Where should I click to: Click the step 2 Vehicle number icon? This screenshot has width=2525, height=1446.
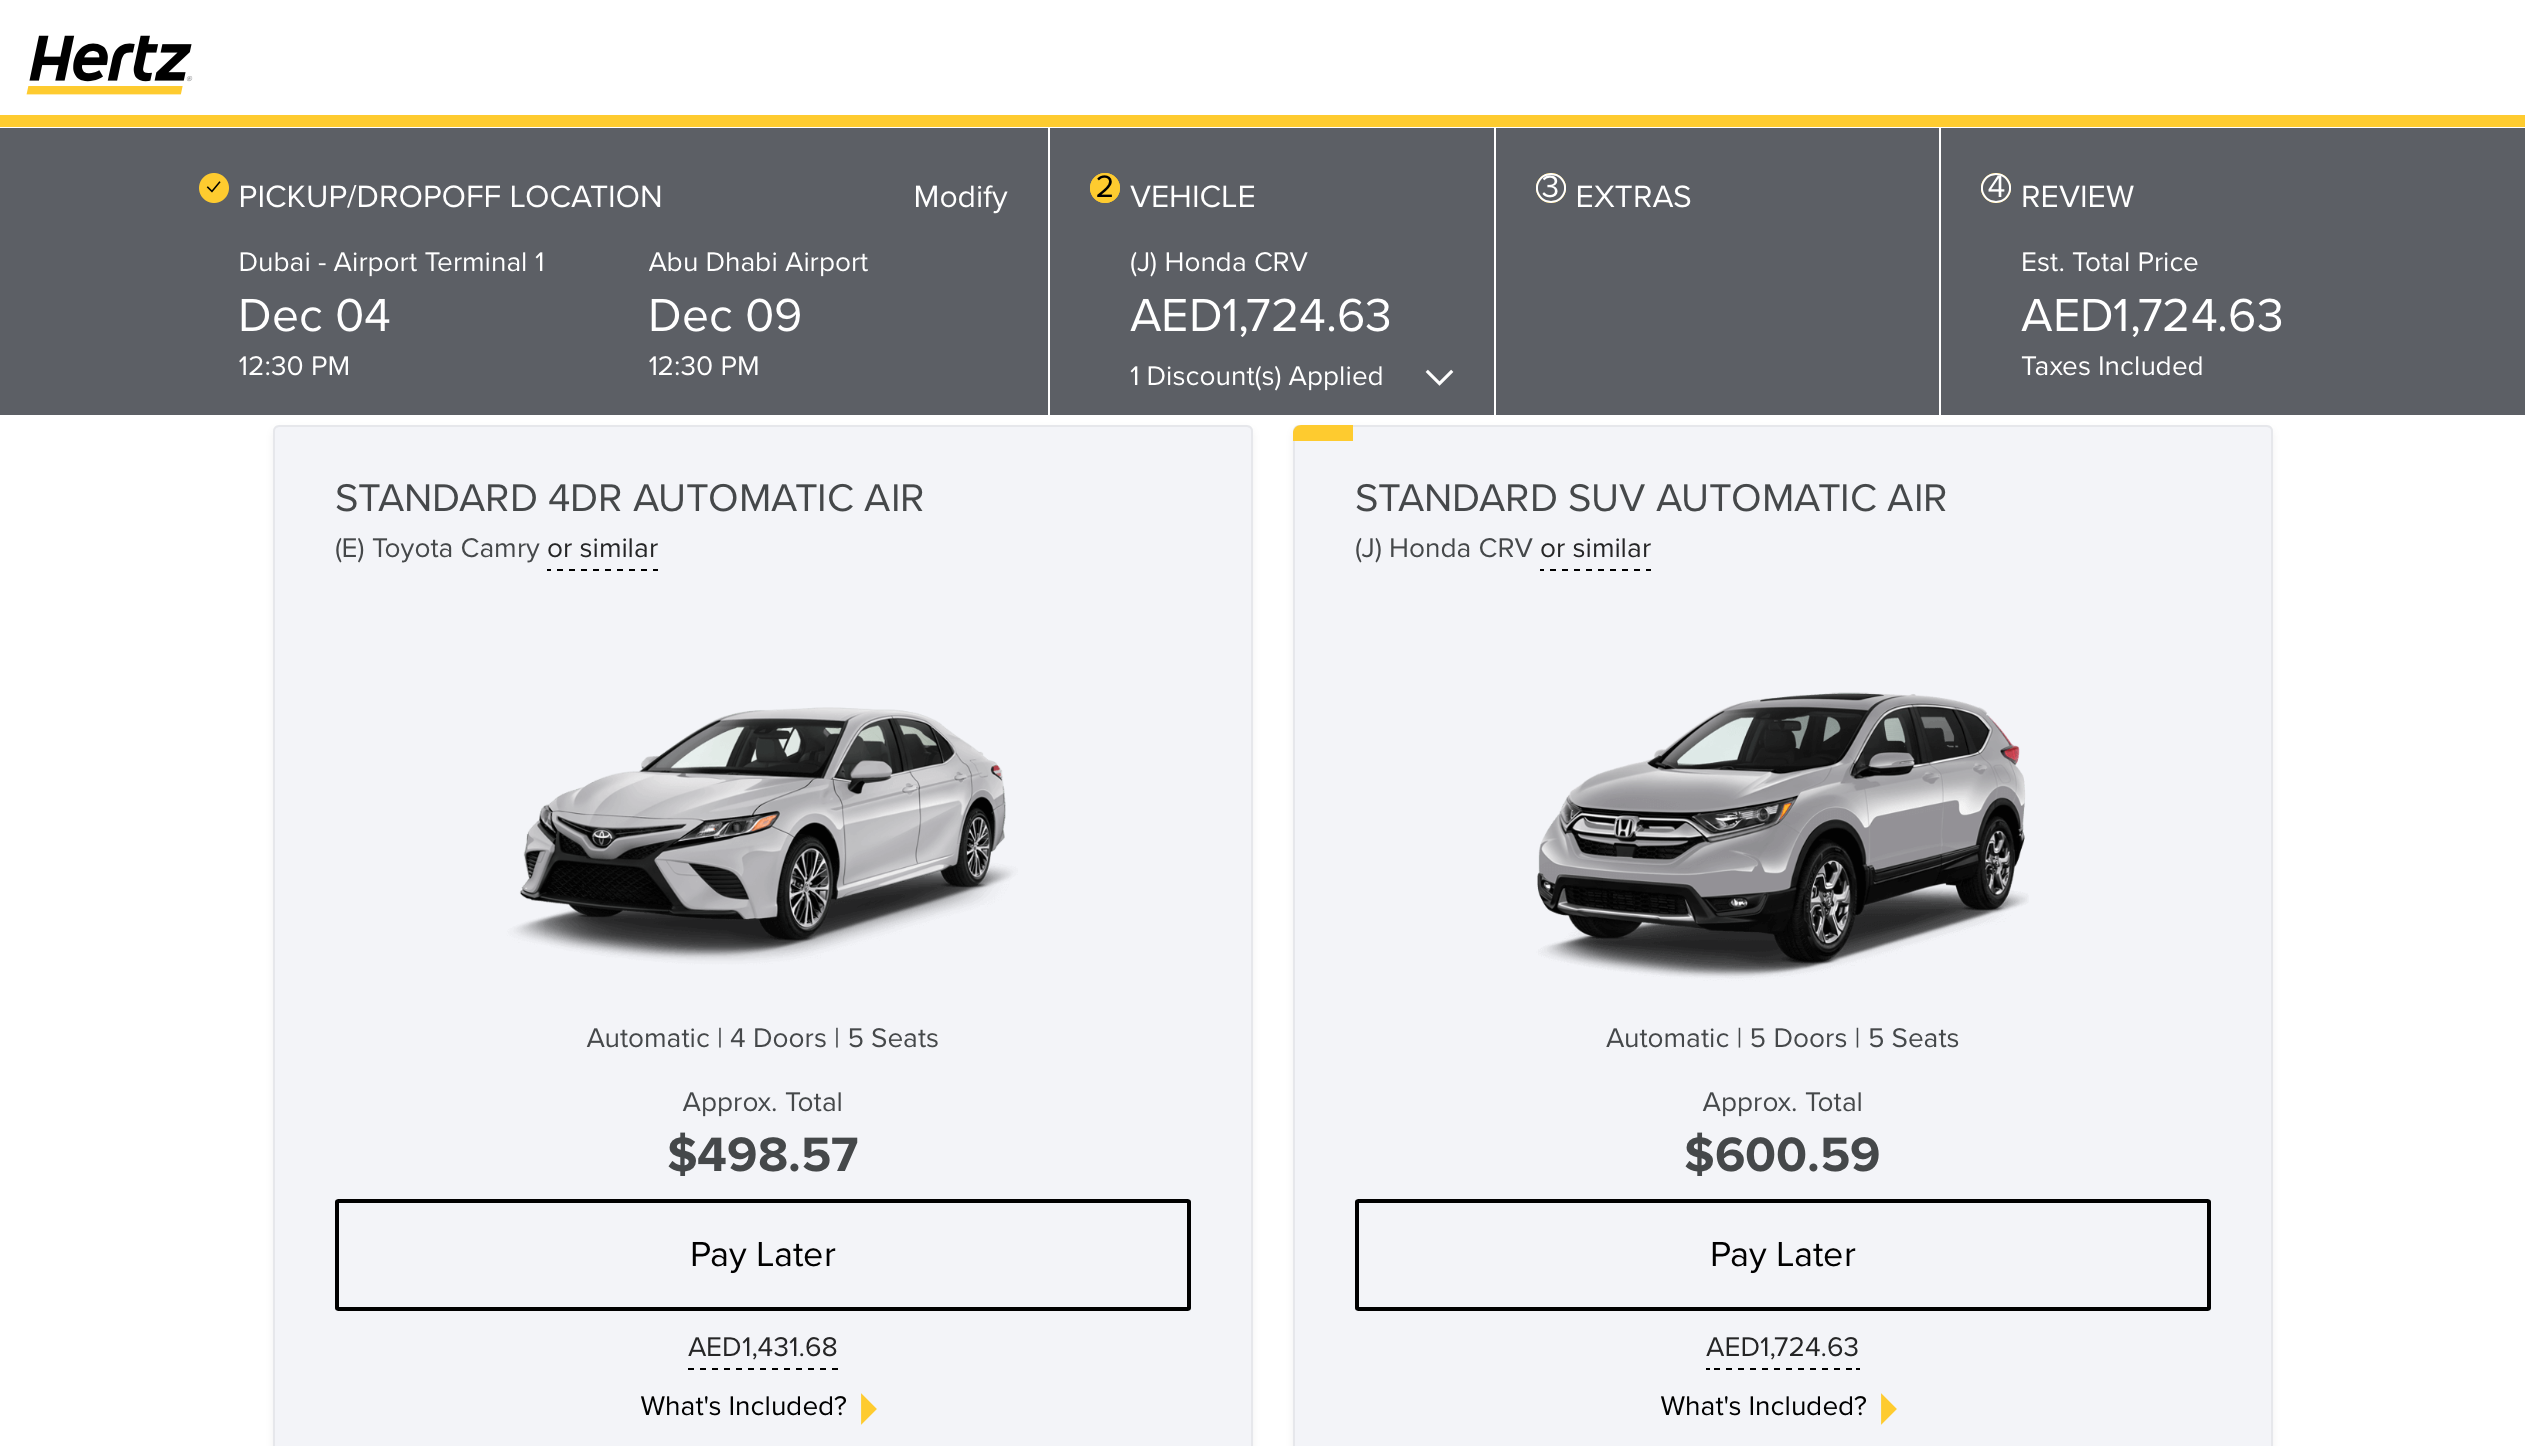pyautogui.click(x=1104, y=188)
